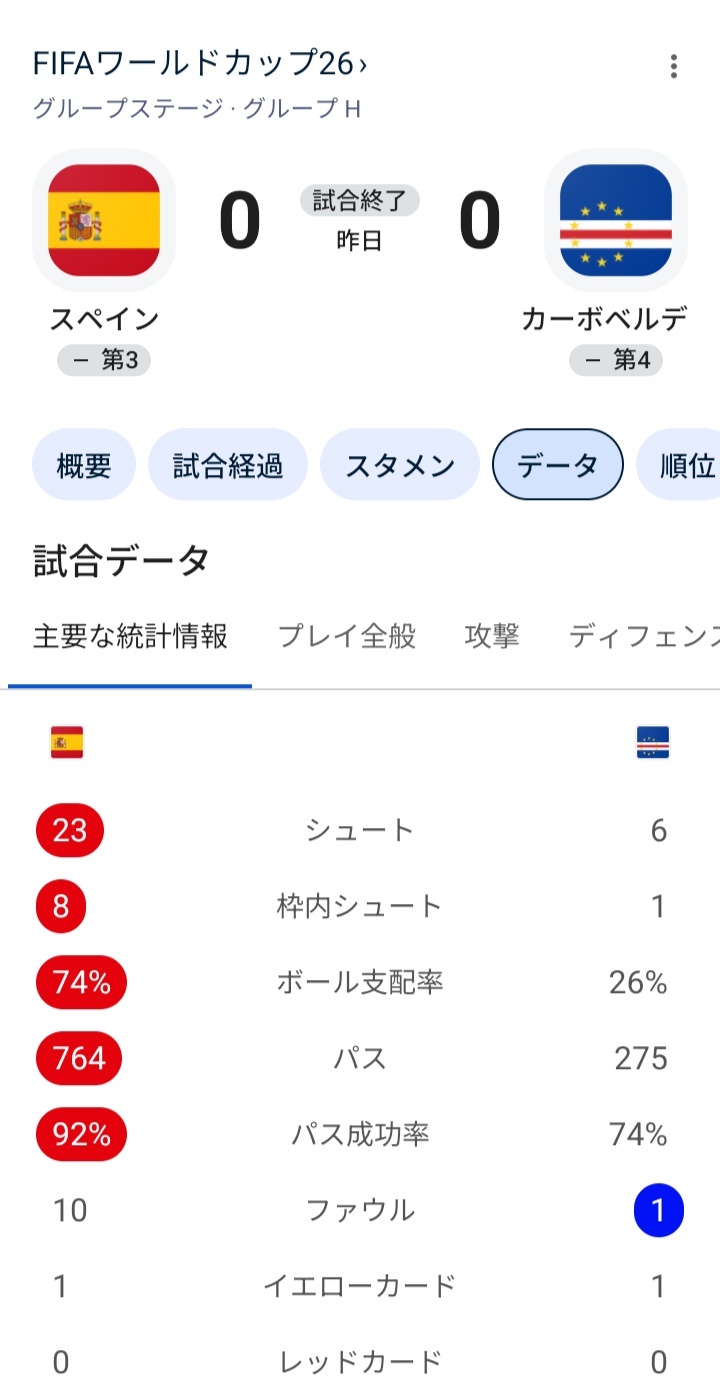Tap the red 74% possession pill

(x=82, y=982)
